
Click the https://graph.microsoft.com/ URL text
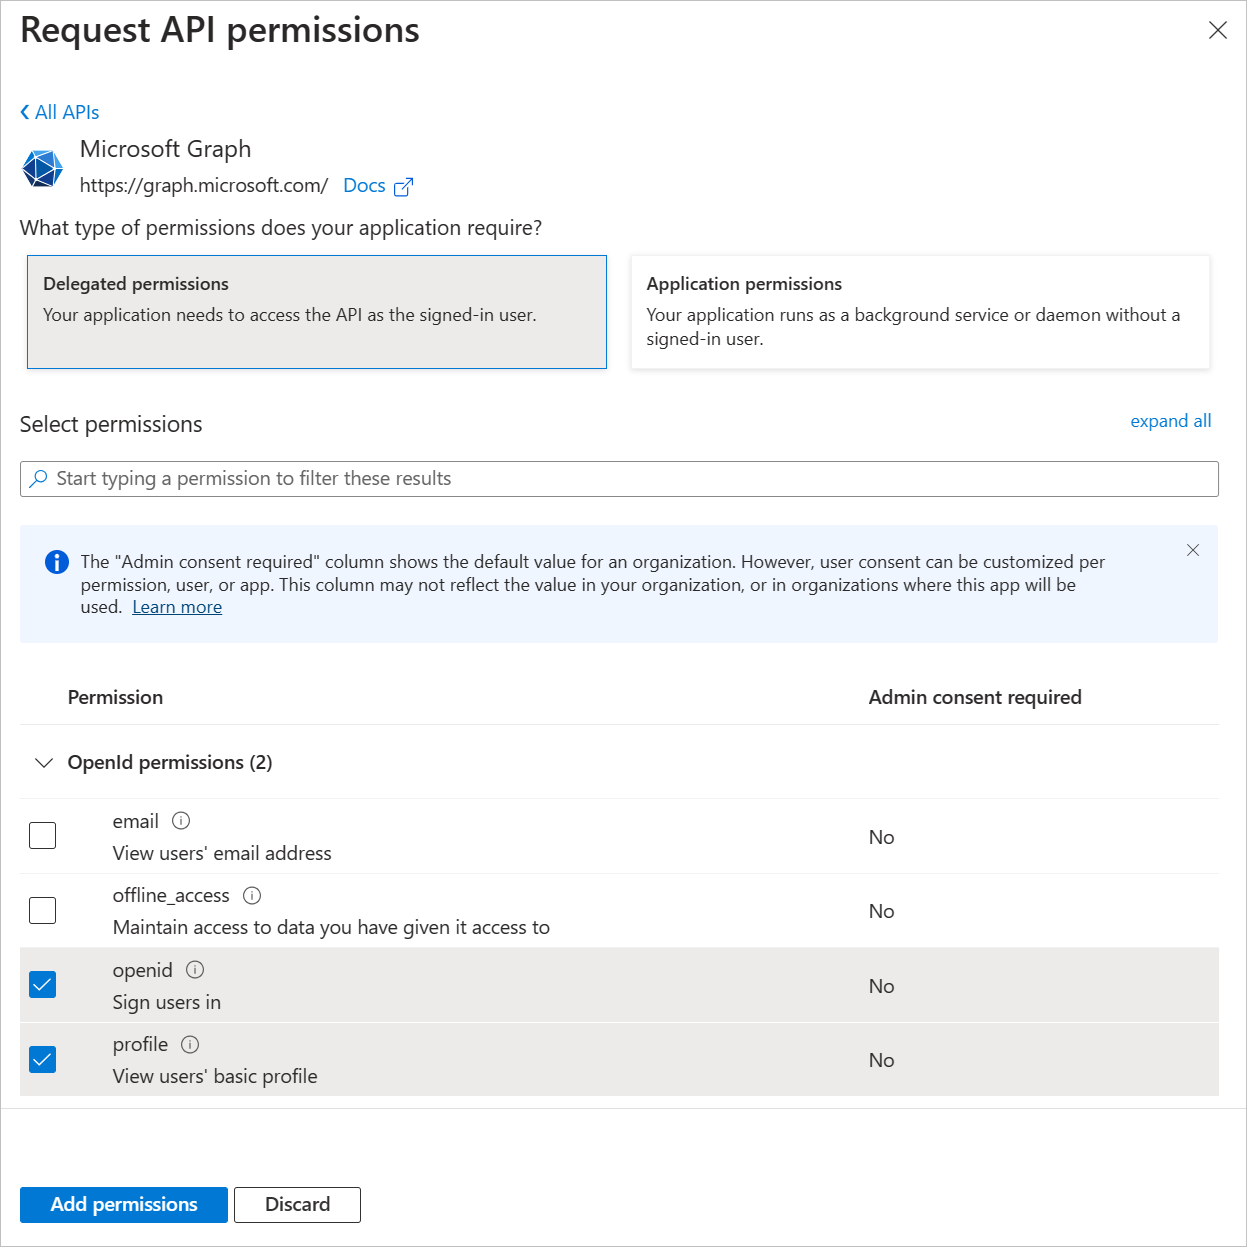pyautogui.click(x=204, y=186)
